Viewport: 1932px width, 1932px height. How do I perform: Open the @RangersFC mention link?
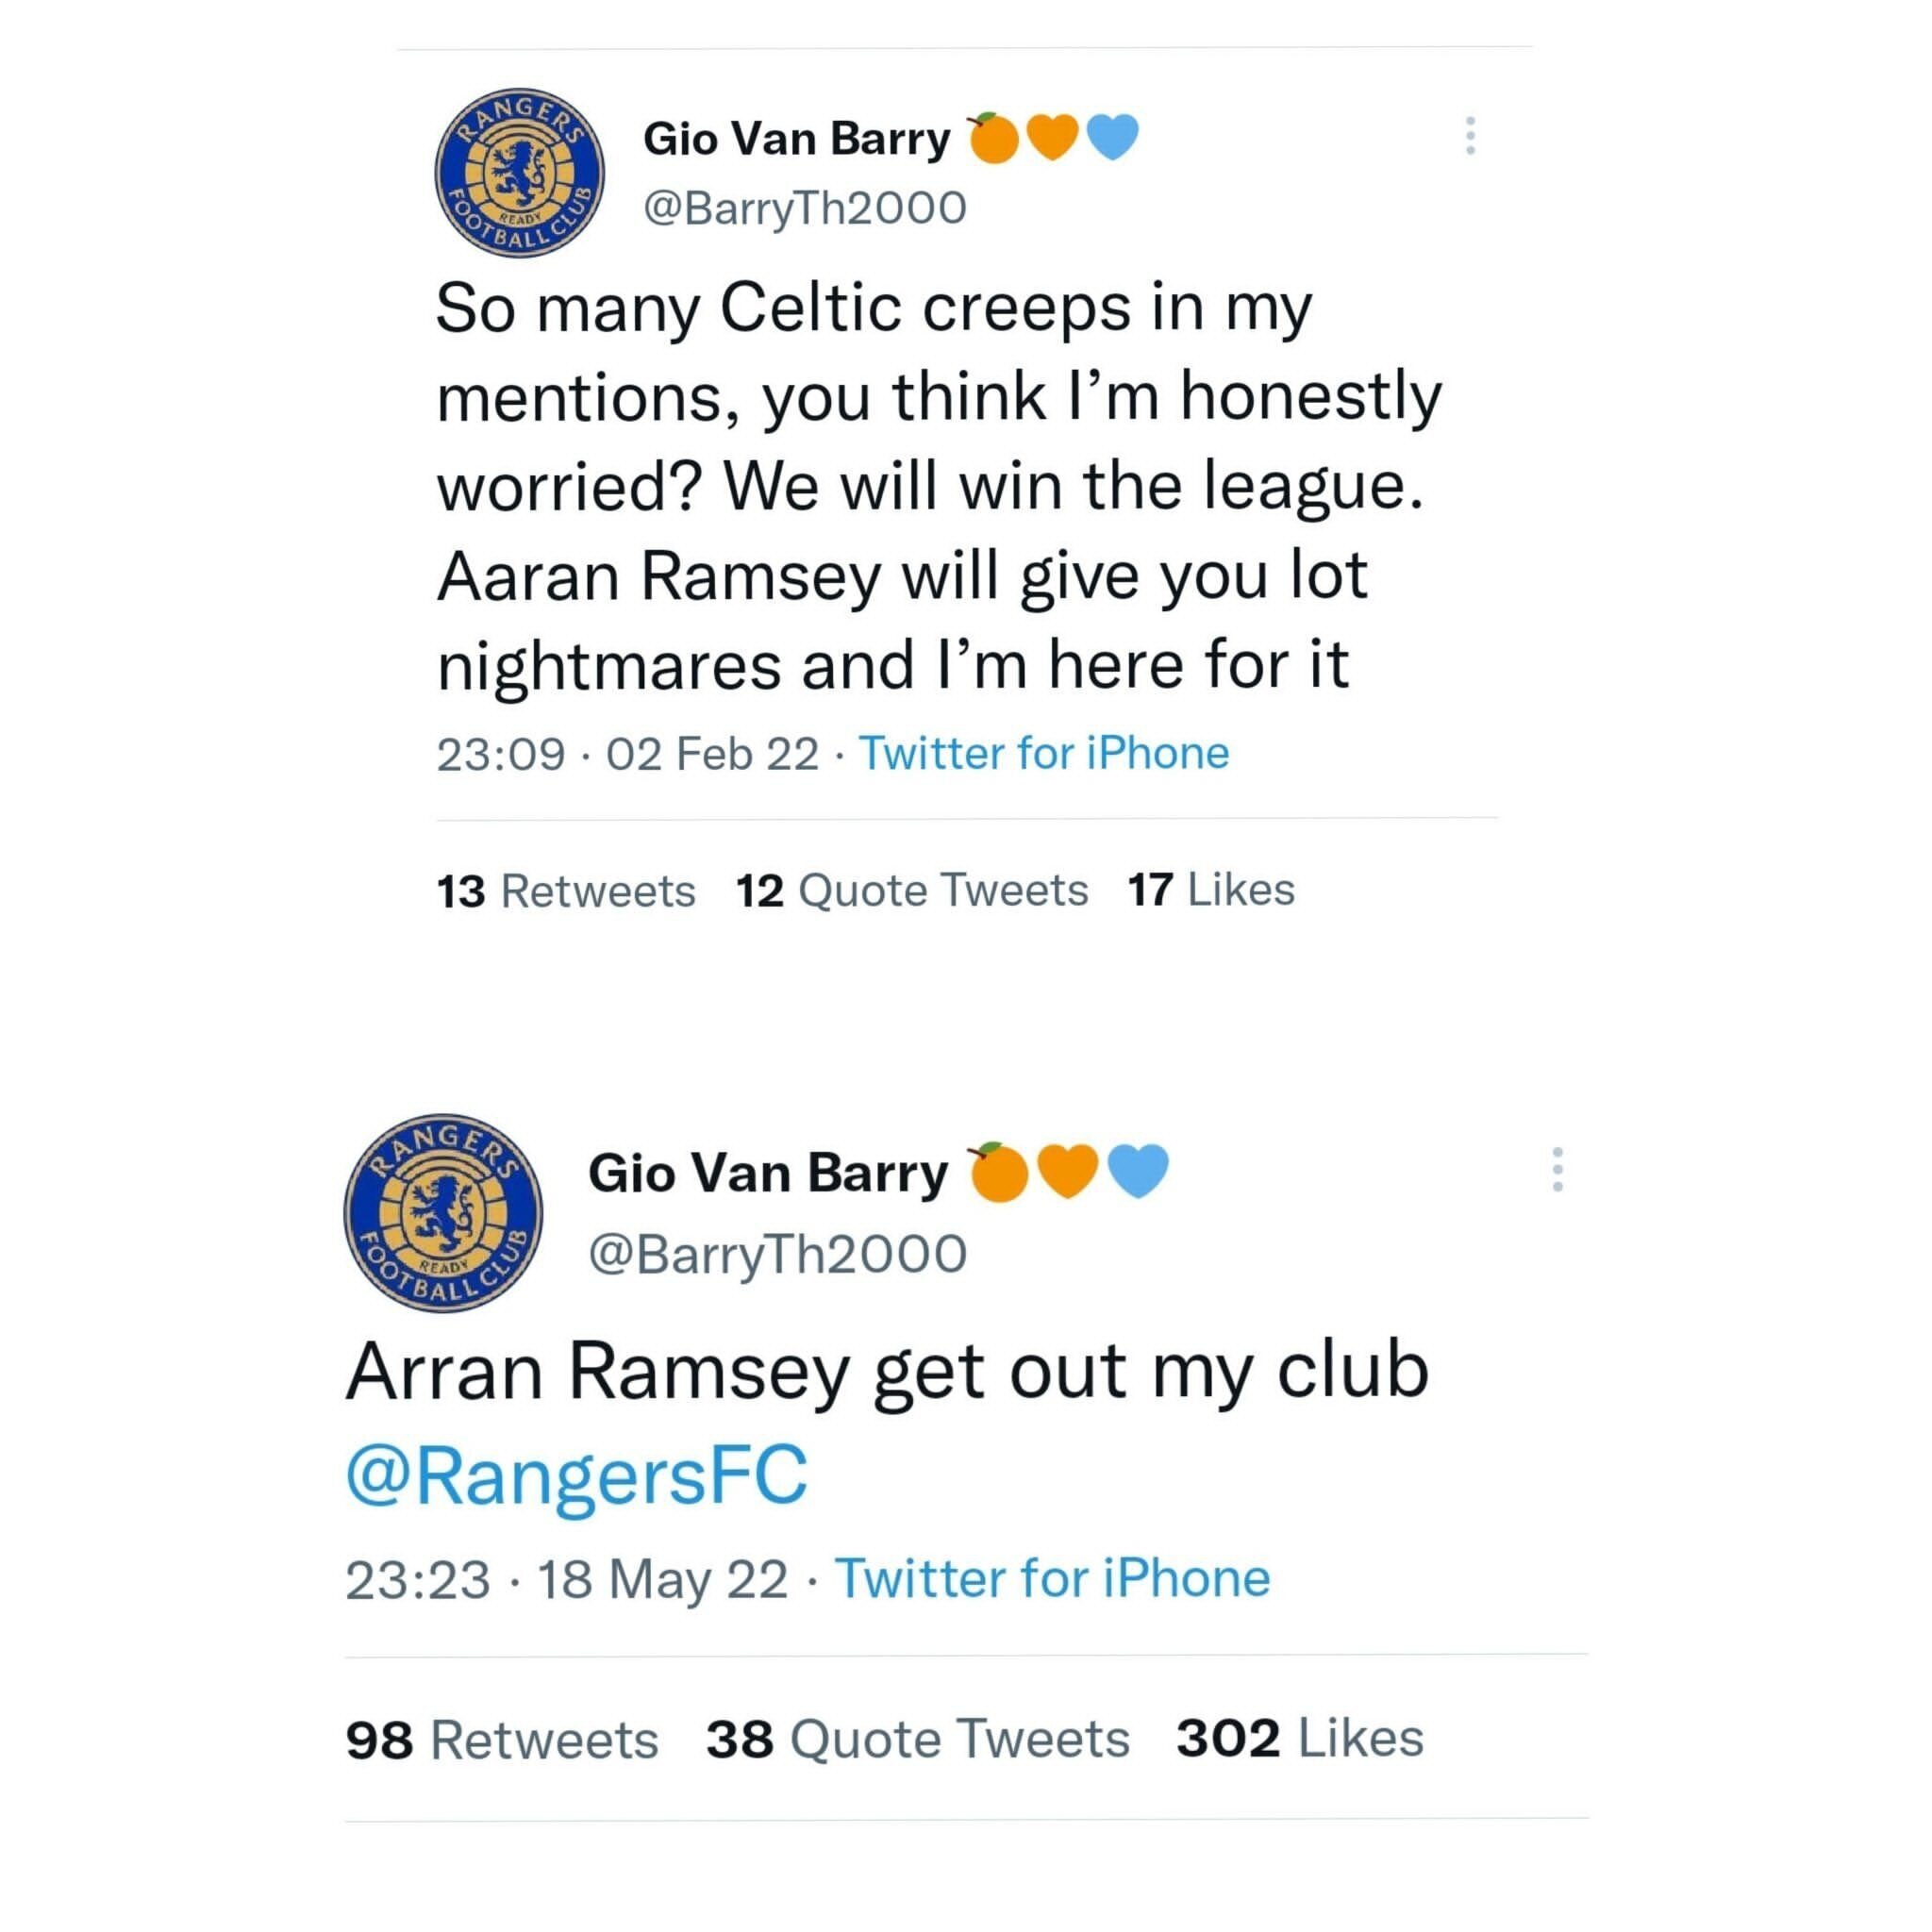[576, 1476]
